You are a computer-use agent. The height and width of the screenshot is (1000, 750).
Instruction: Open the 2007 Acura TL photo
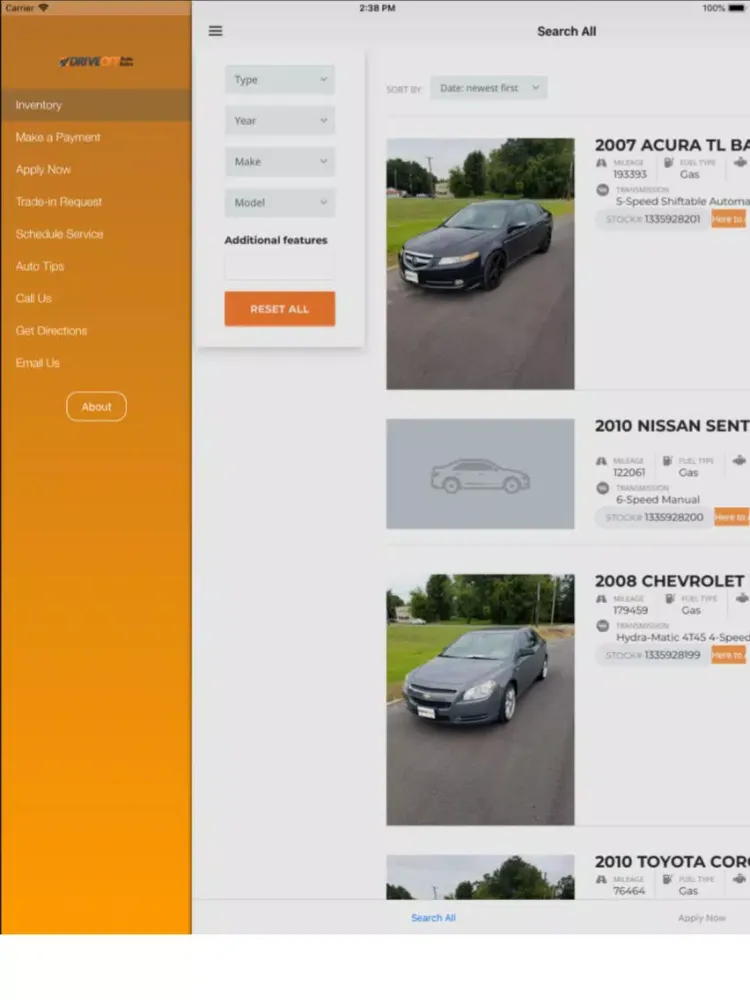[480, 263]
